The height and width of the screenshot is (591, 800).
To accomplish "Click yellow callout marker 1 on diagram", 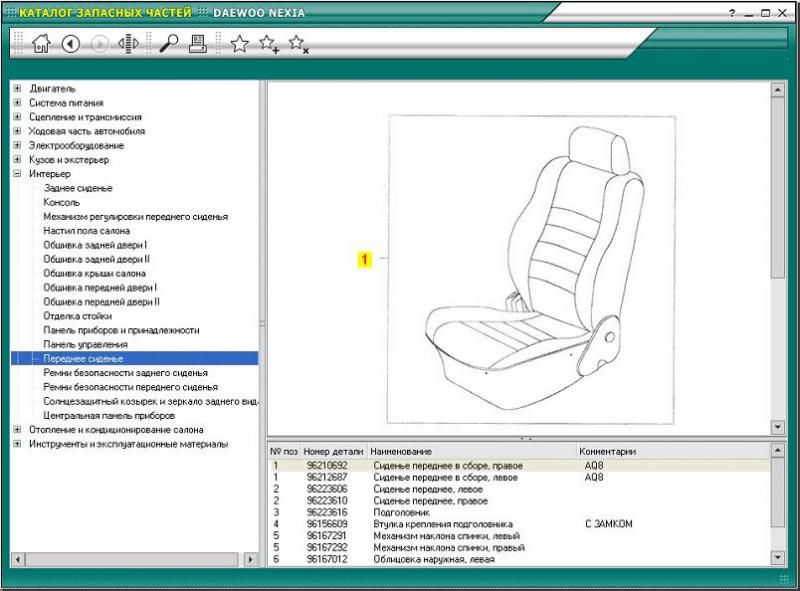I will tap(365, 260).
